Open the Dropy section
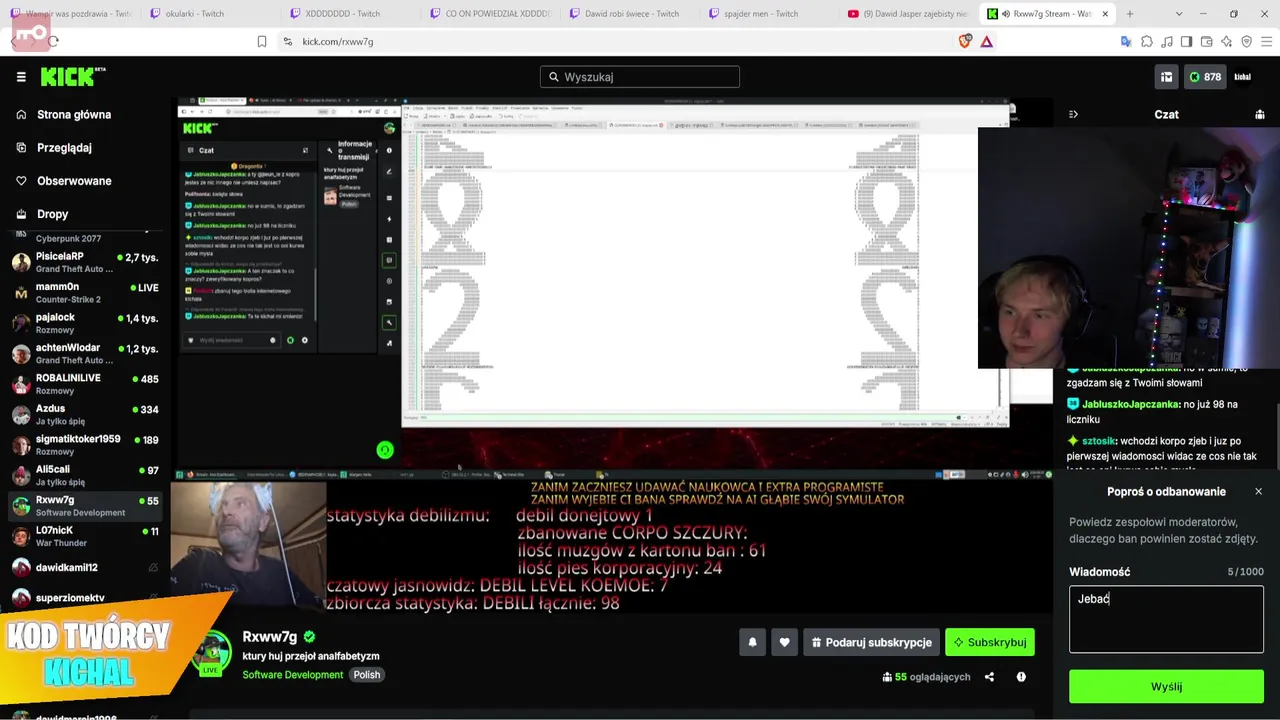 coord(53,214)
